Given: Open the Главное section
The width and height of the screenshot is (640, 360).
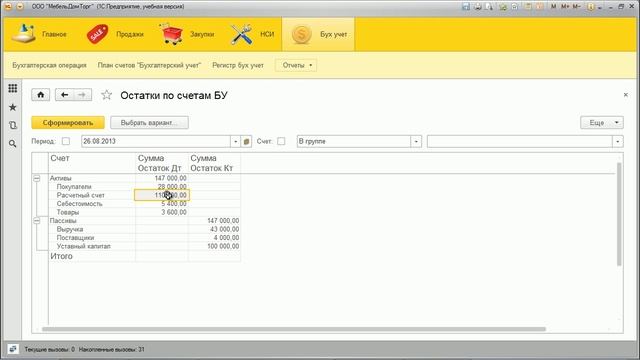Looking at the screenshot, I should pyautogui.click(x=39, y=34).
